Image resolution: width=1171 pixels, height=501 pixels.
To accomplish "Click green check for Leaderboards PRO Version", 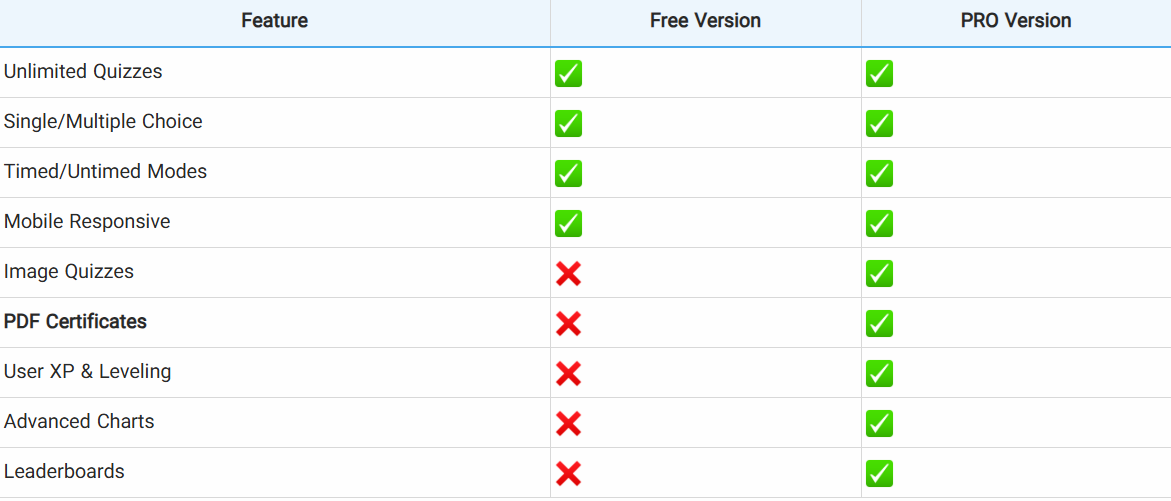I will pyautogui.click(x=879, y=473).
